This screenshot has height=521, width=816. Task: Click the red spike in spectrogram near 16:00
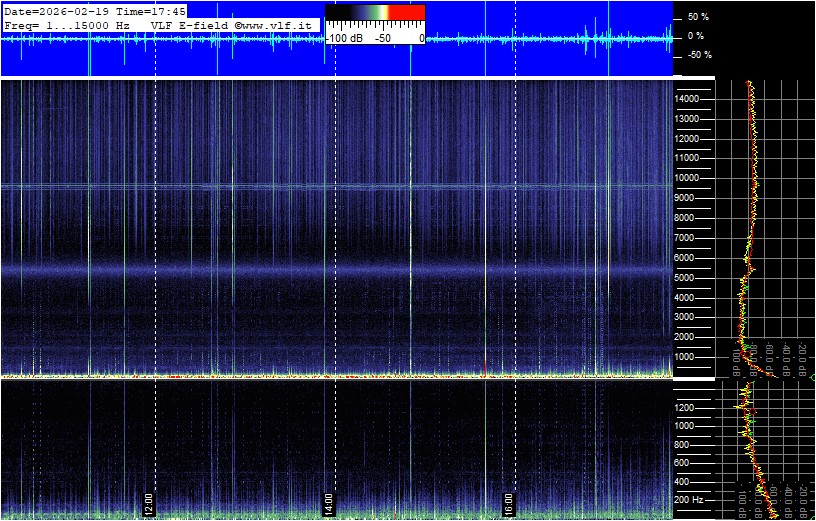(484, 364)
